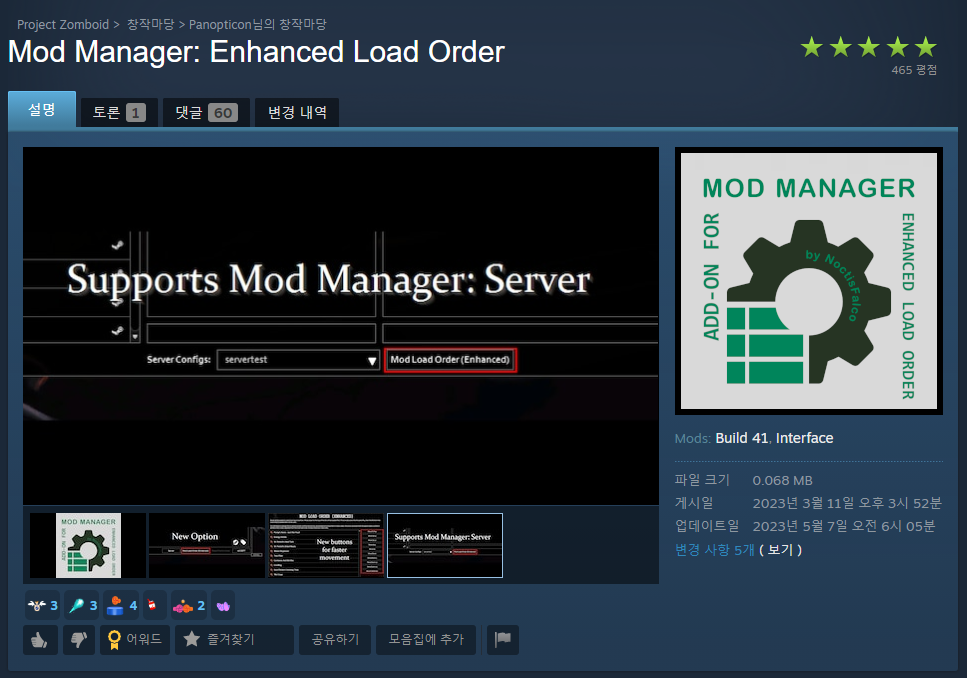This screenshot has width=967, height=678.
Task: Click the large Mod Manager preview image
Action: pyautogui.click(x=809, y=281)
